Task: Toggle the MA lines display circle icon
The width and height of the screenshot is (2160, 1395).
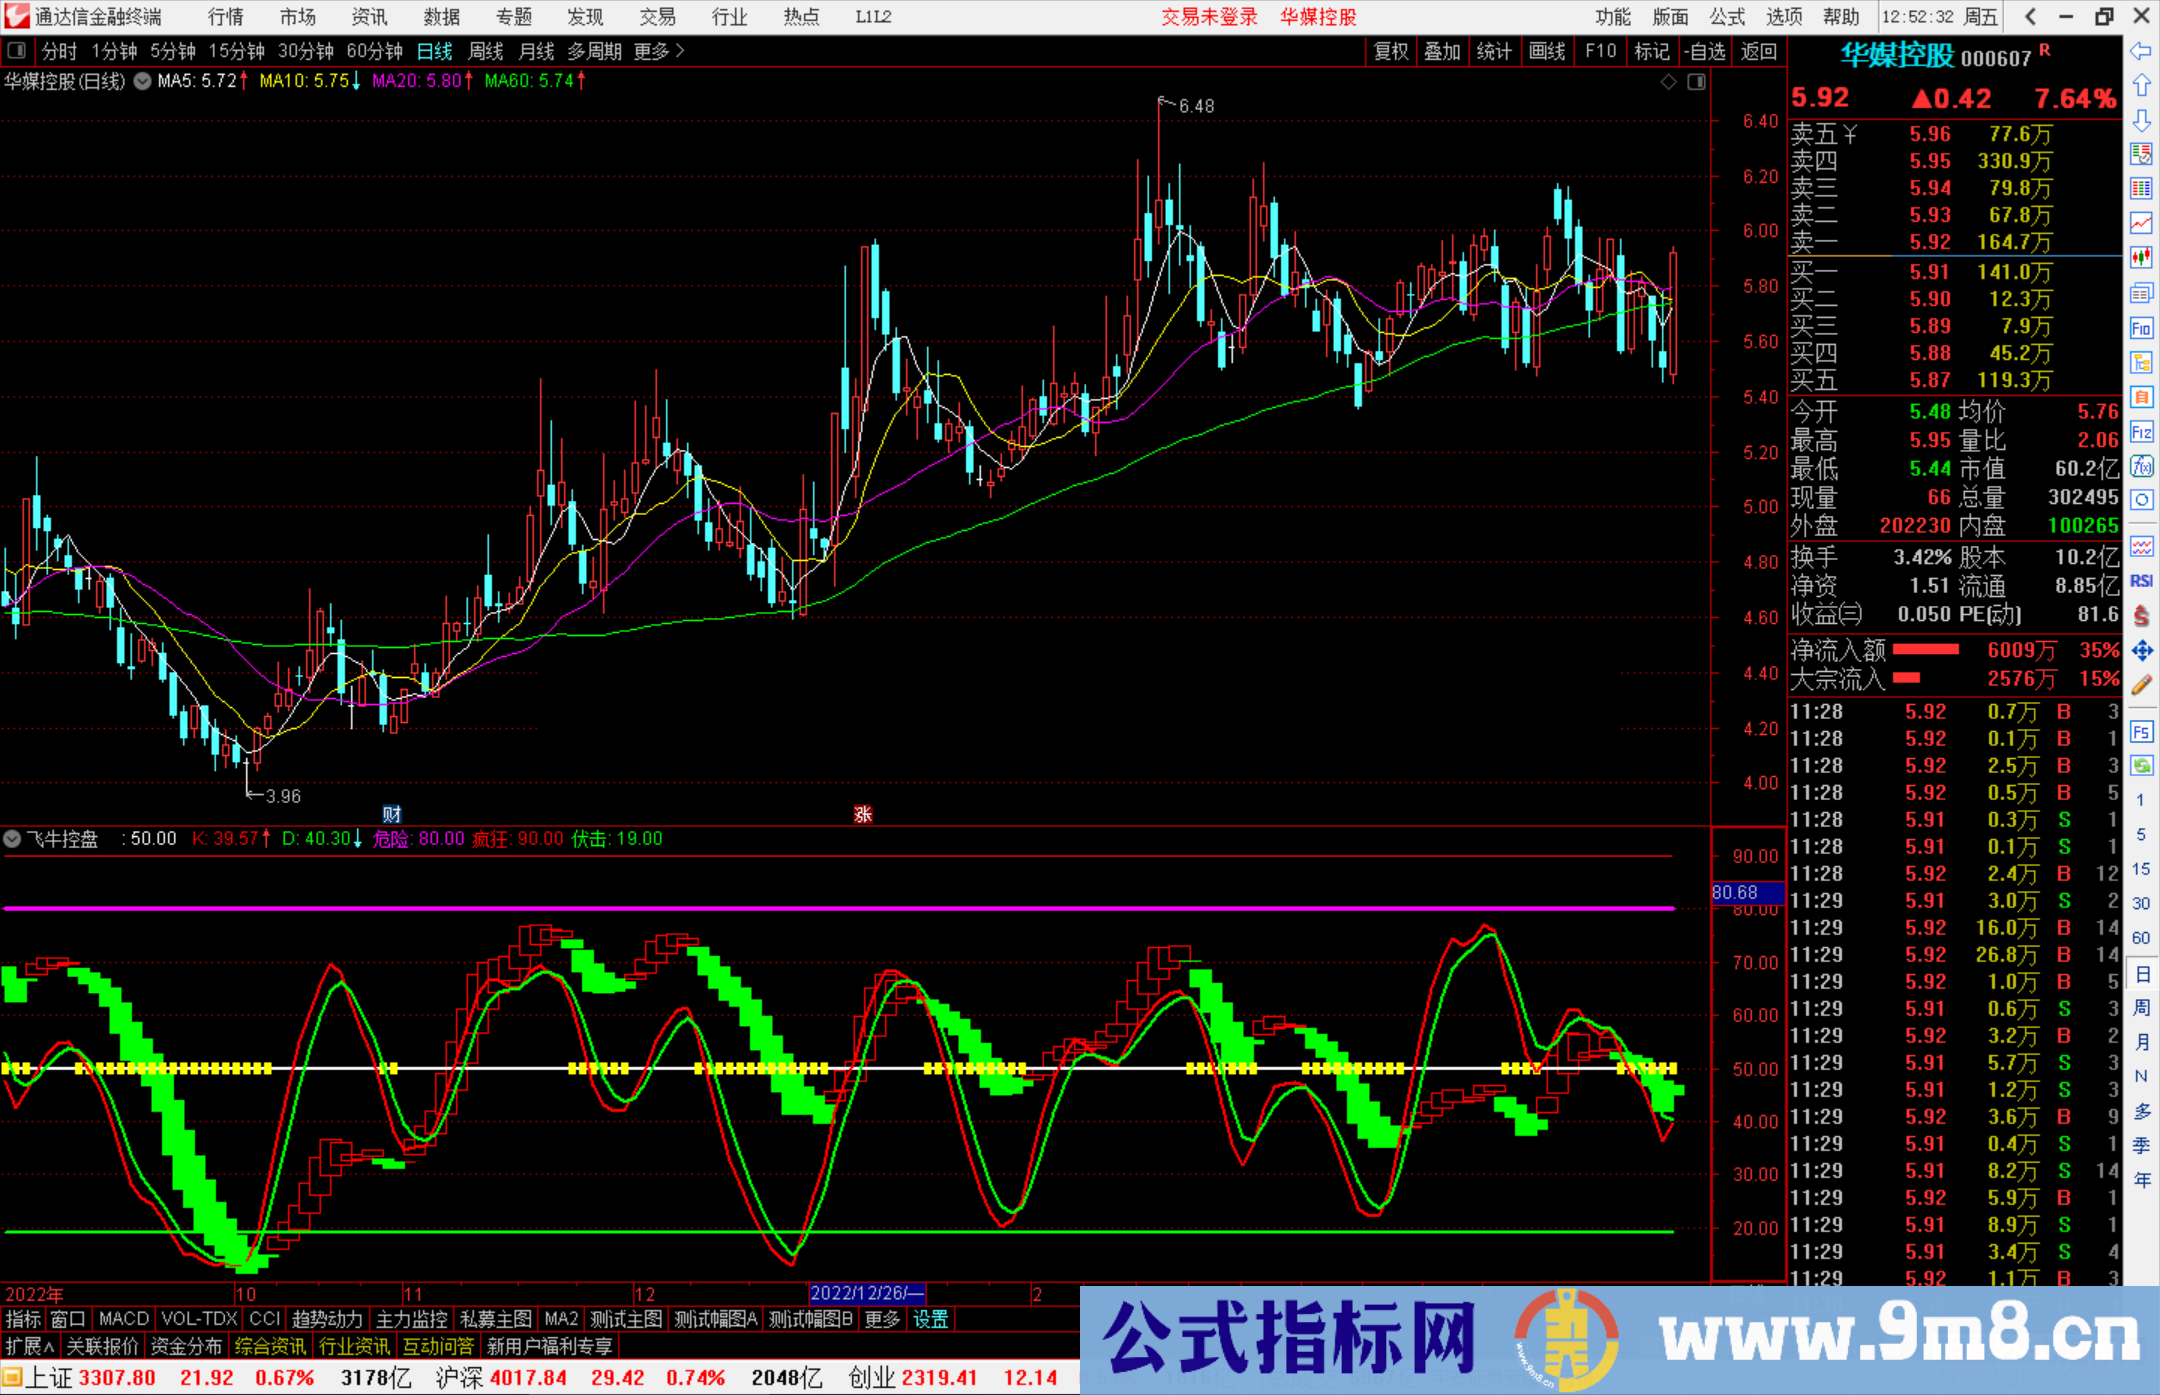Action: [x=142, y=82]
